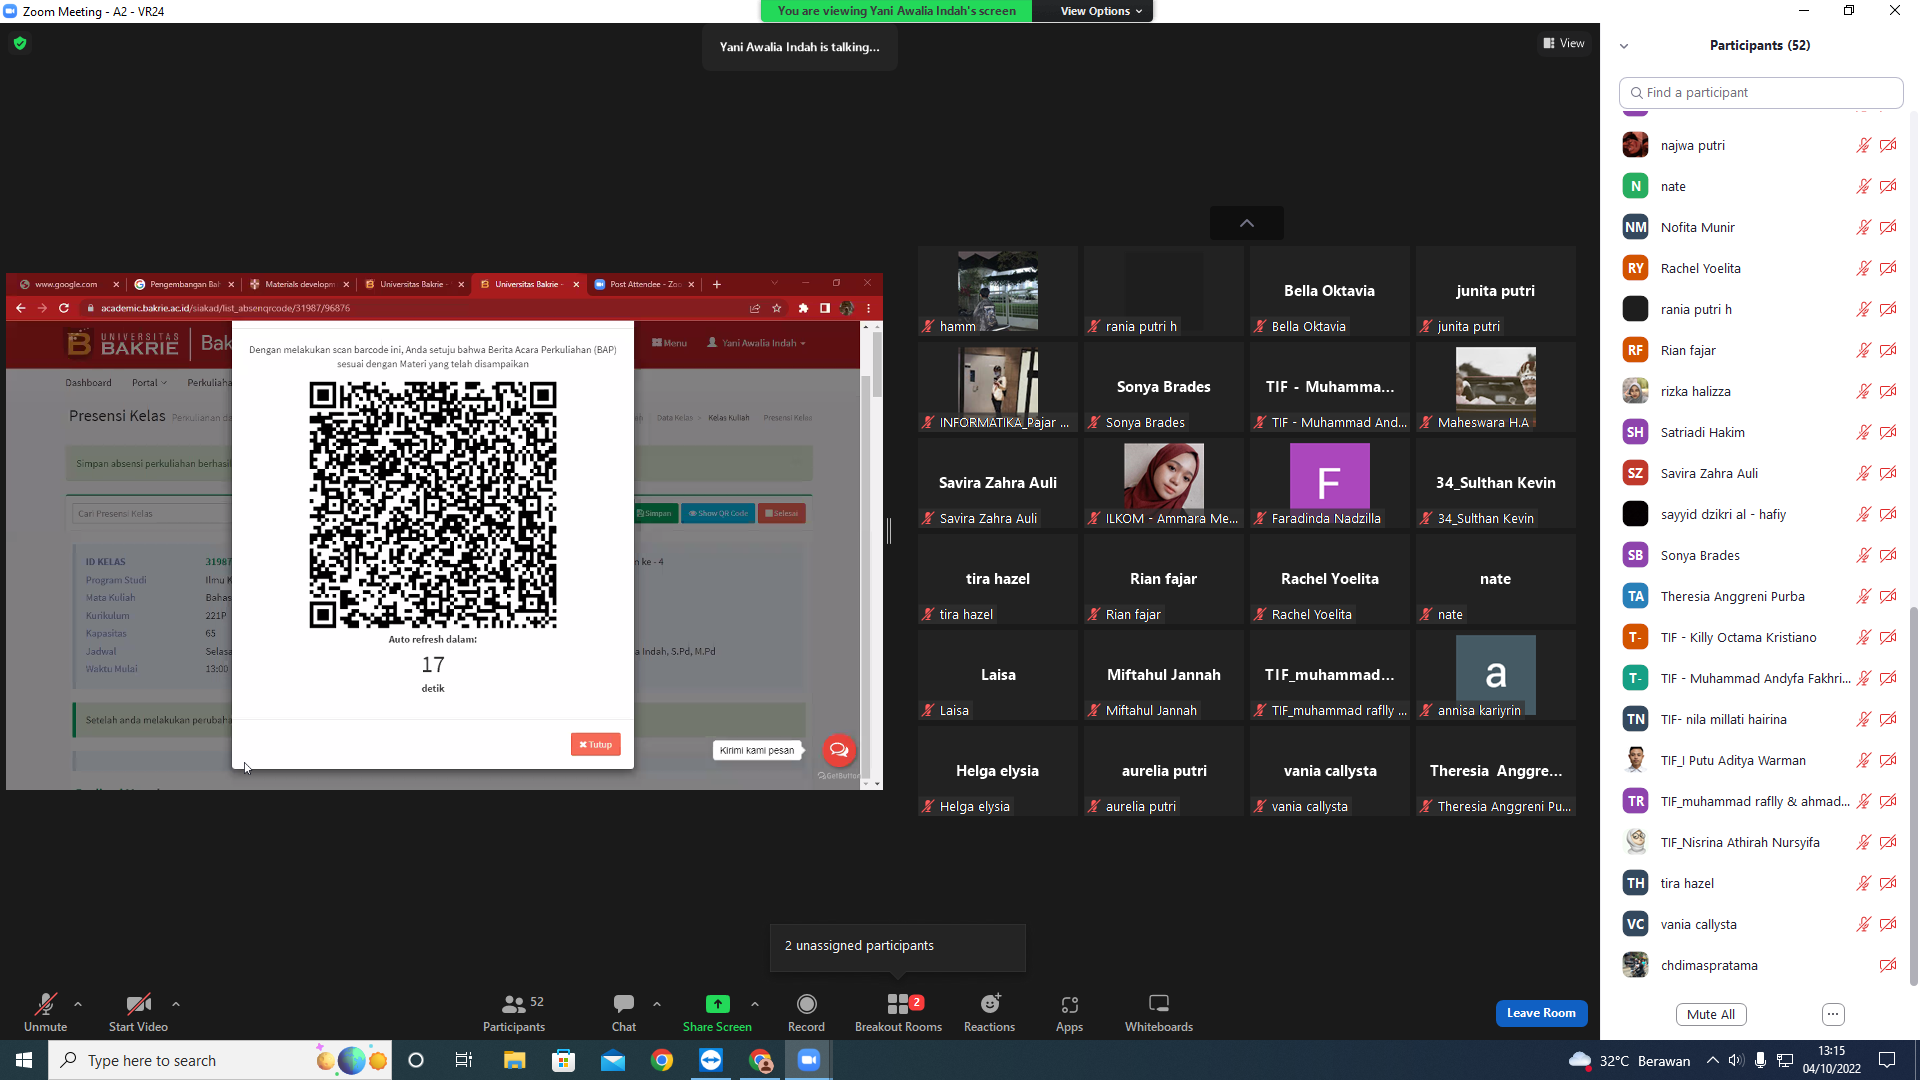Viewport: 1920px width, 1080px height.
Task: Click the muted mic icon for Rian fajar
Action: point(1863,350)
